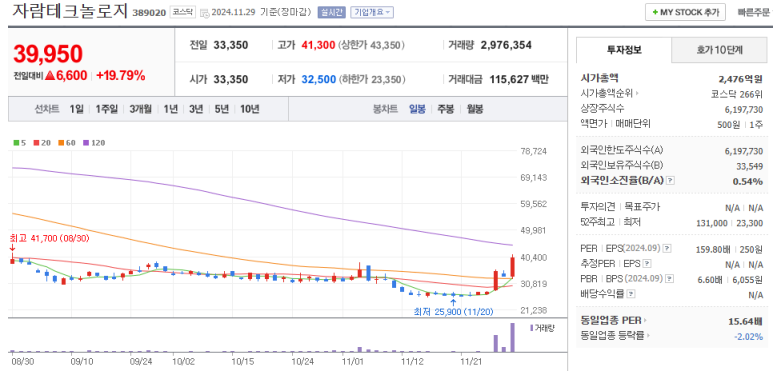
Task: Click the help icon next to PBR BPS(2024.09)
Action: (x=669, y=279)
